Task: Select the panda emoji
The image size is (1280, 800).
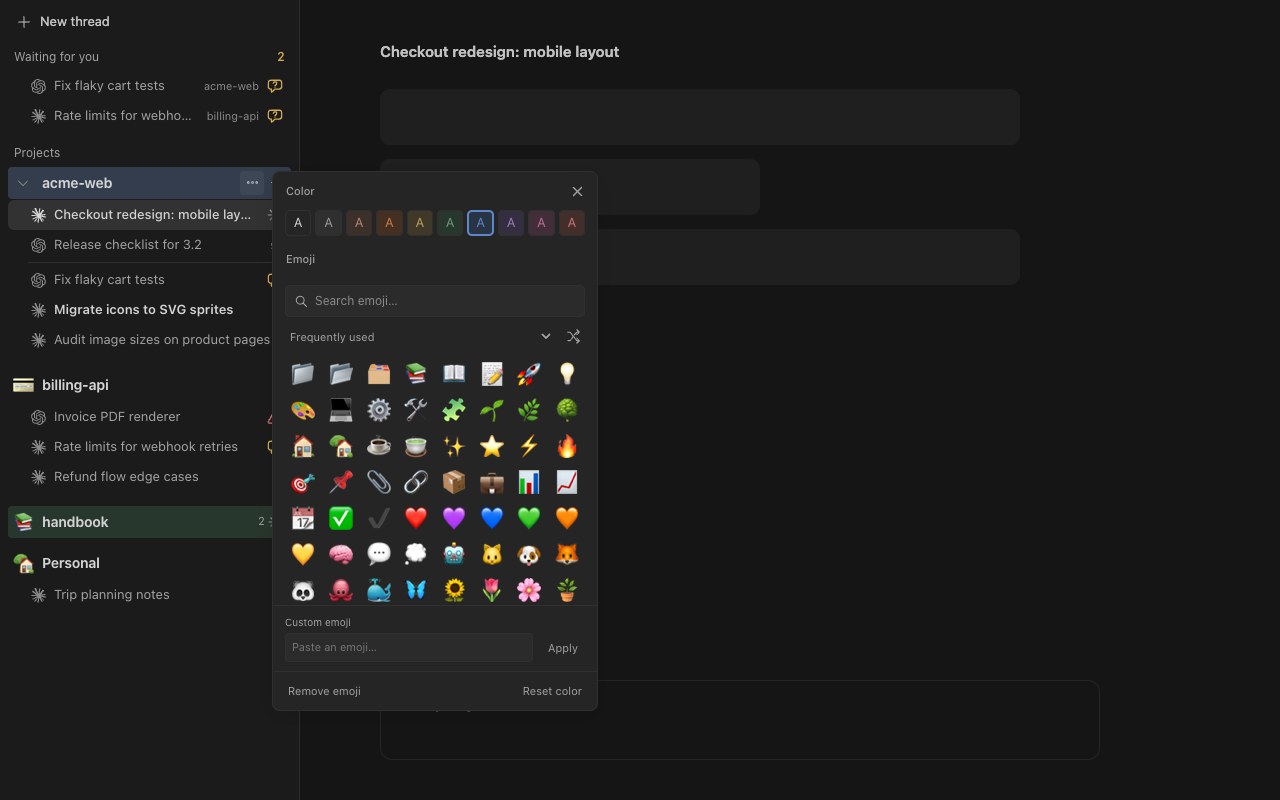Action: pyautogui.click(x=303, y=590)
